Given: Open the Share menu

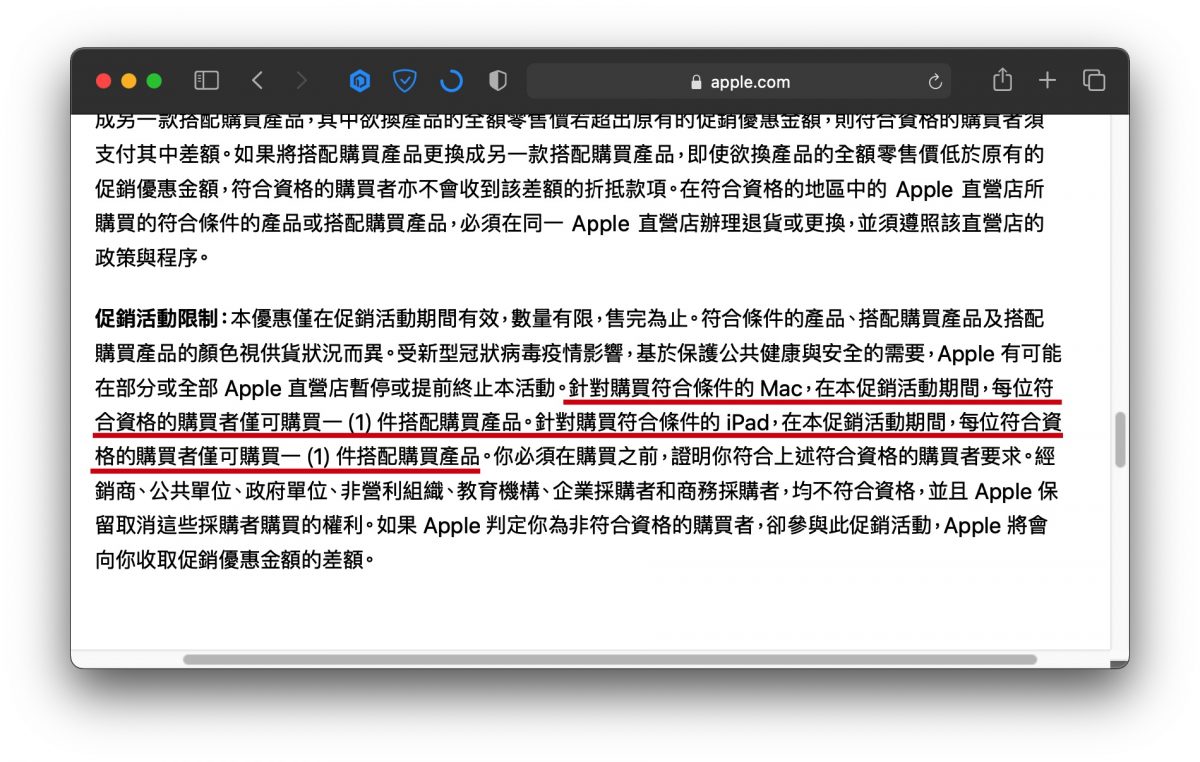Looking at the screenshot, I should pyautogui.click(x=1002, y=80).
